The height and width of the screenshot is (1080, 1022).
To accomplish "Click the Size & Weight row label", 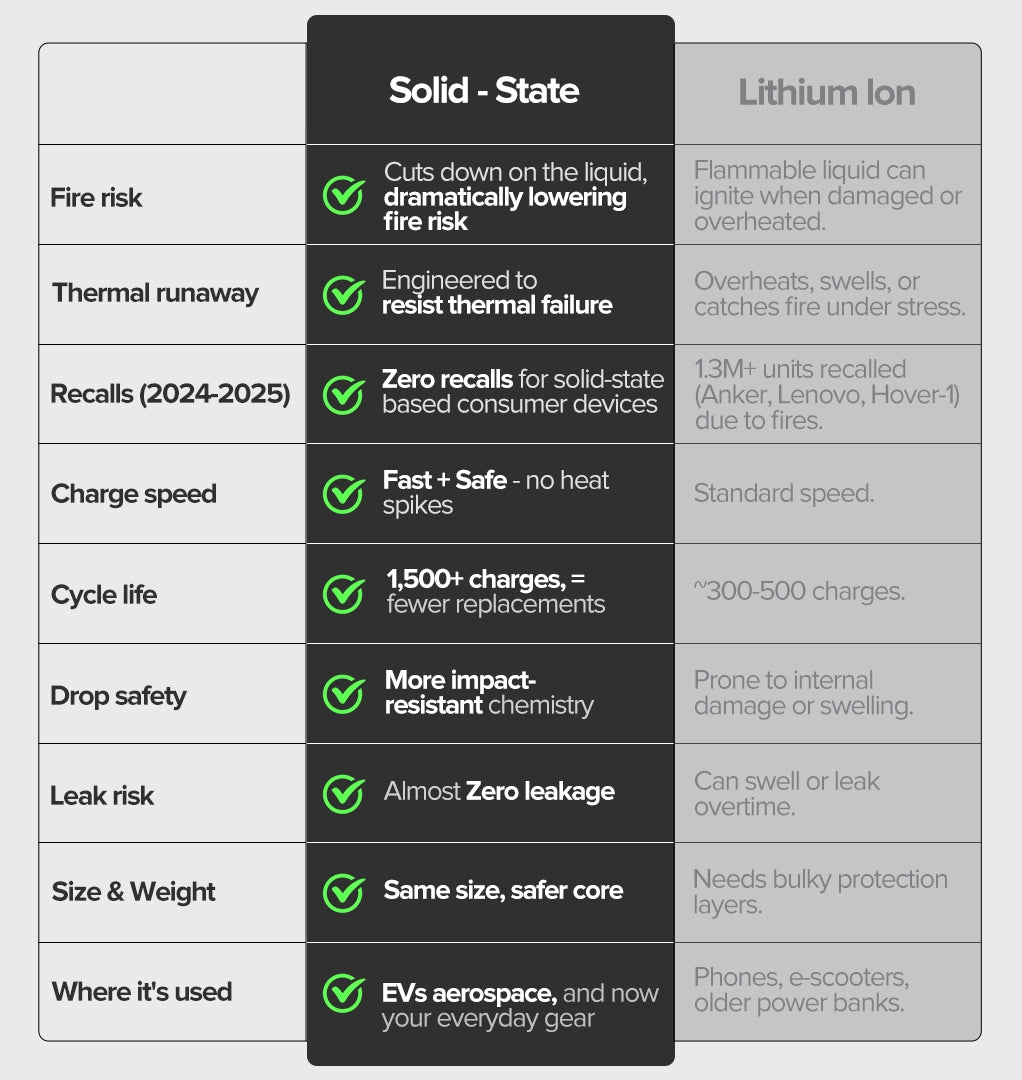I will click(133, 892).
